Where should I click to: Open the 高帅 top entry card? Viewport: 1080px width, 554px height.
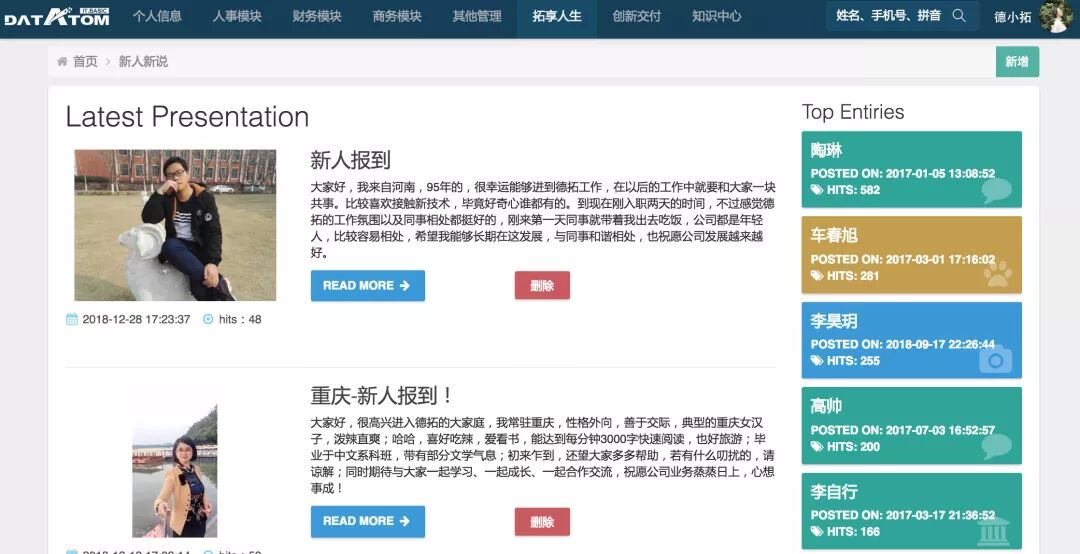coord(911,425)
